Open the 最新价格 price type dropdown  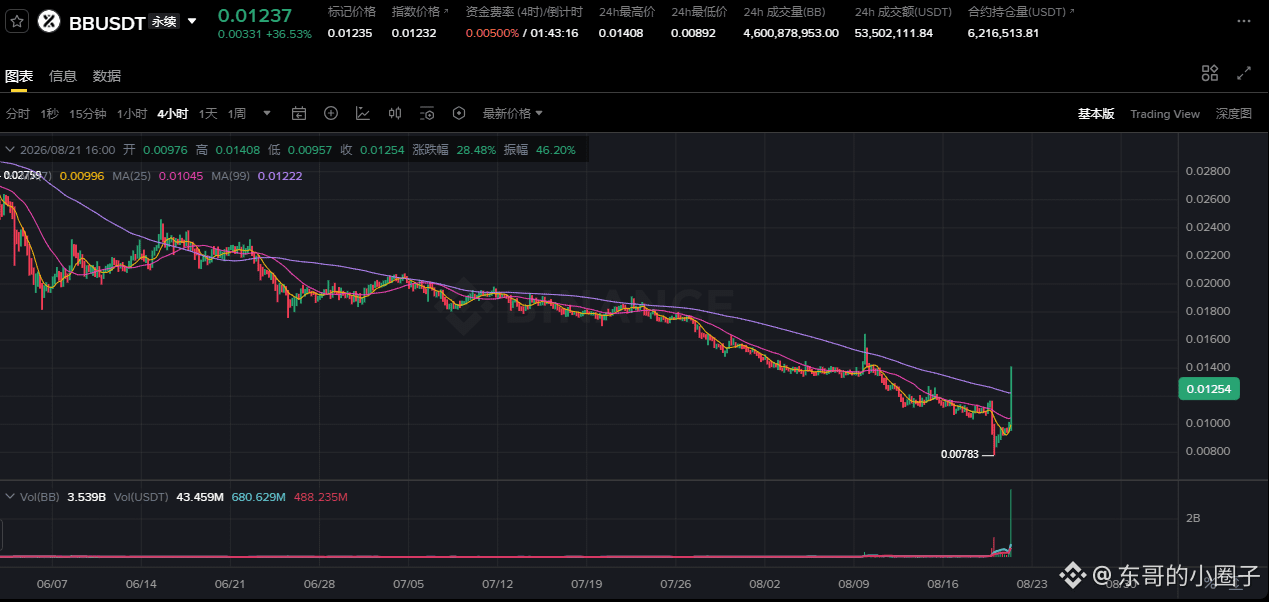pos(513,114)
